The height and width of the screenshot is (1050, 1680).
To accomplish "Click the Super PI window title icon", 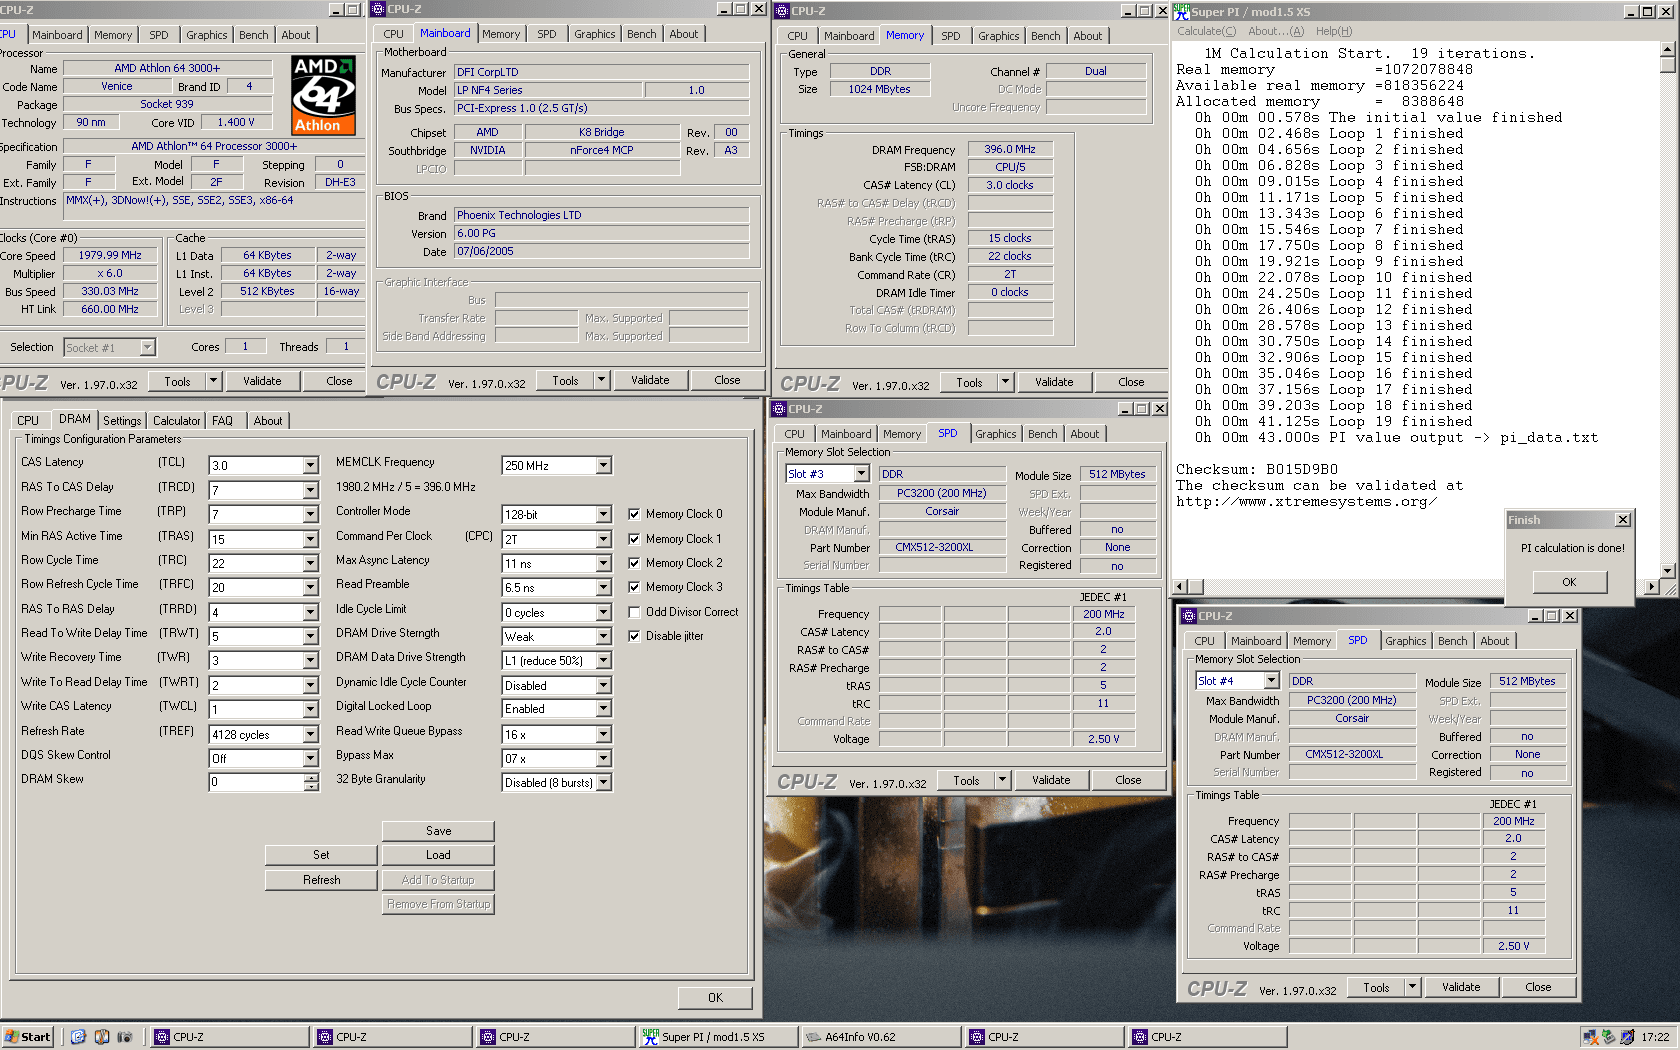I will [x=1182, y=11].
